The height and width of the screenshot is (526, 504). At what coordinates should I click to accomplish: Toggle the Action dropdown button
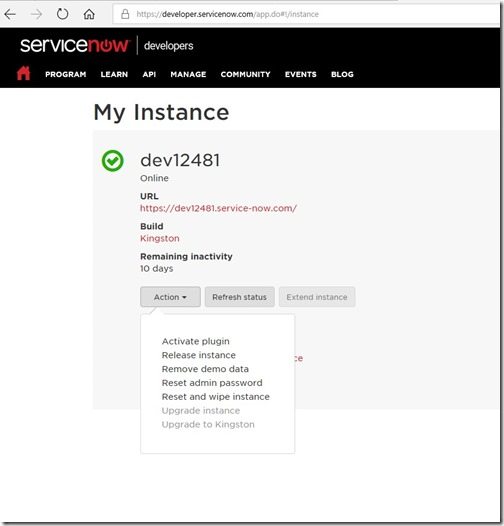click(170, 297)
